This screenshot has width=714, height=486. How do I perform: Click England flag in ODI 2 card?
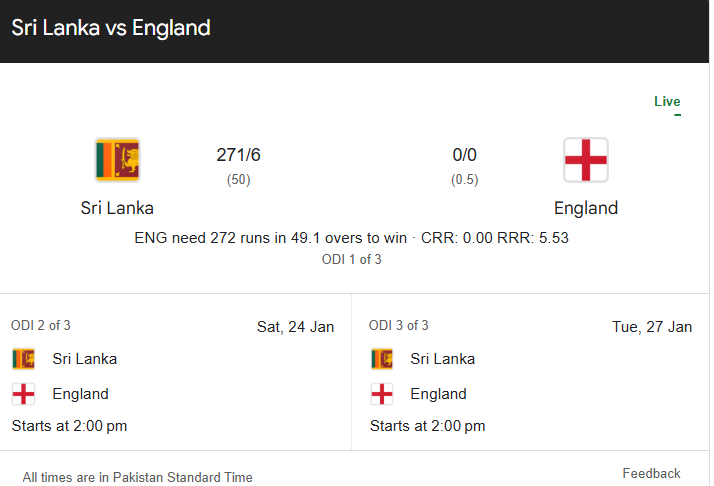pyautogui.click(x=23, y=393)
